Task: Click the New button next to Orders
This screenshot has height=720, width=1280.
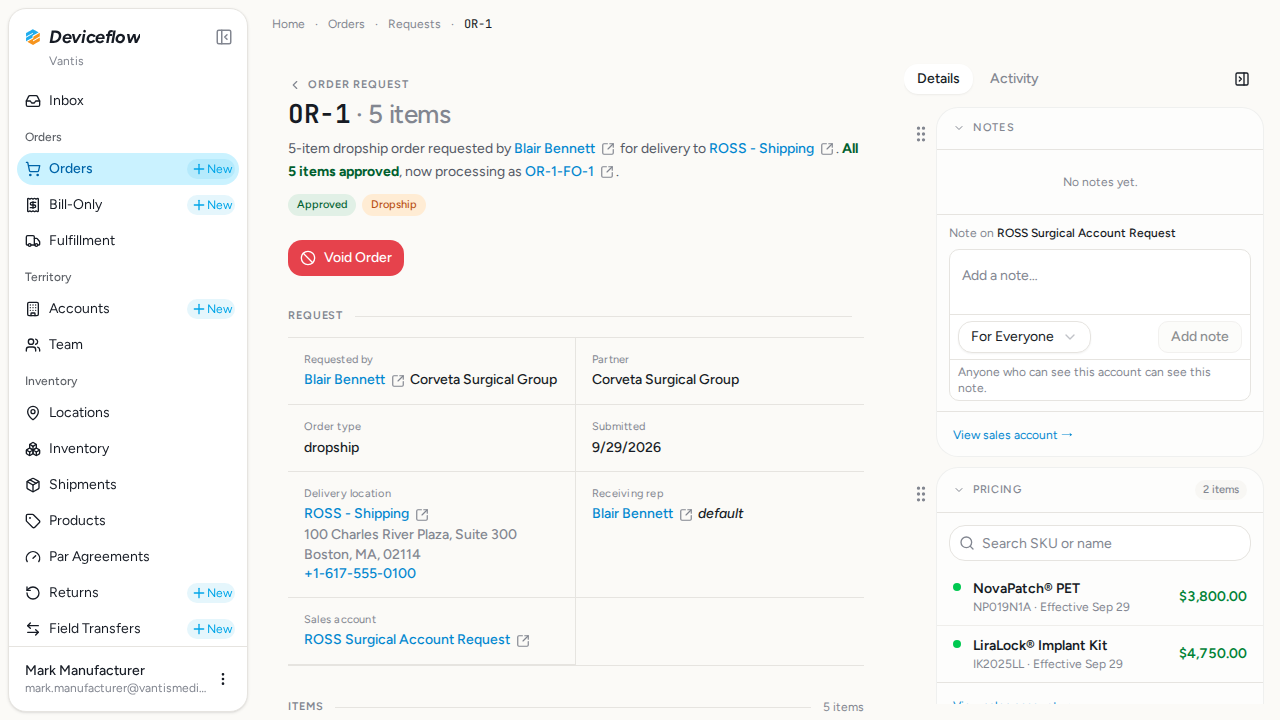Action: 212,169
